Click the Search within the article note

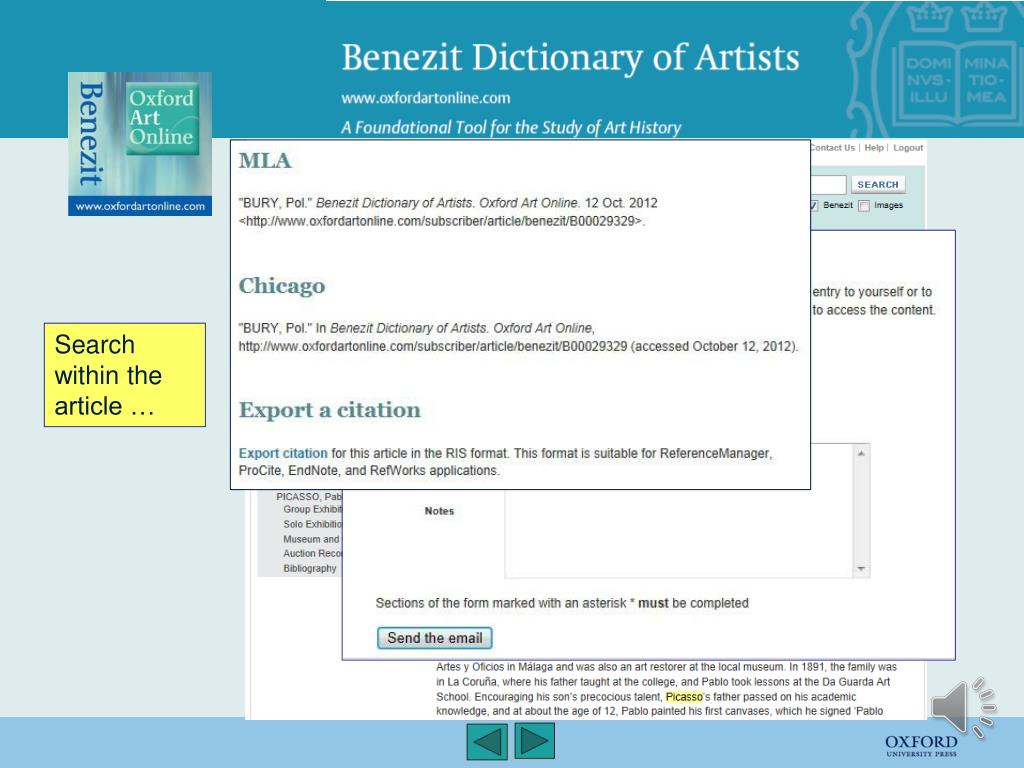(x=125, y=375)
